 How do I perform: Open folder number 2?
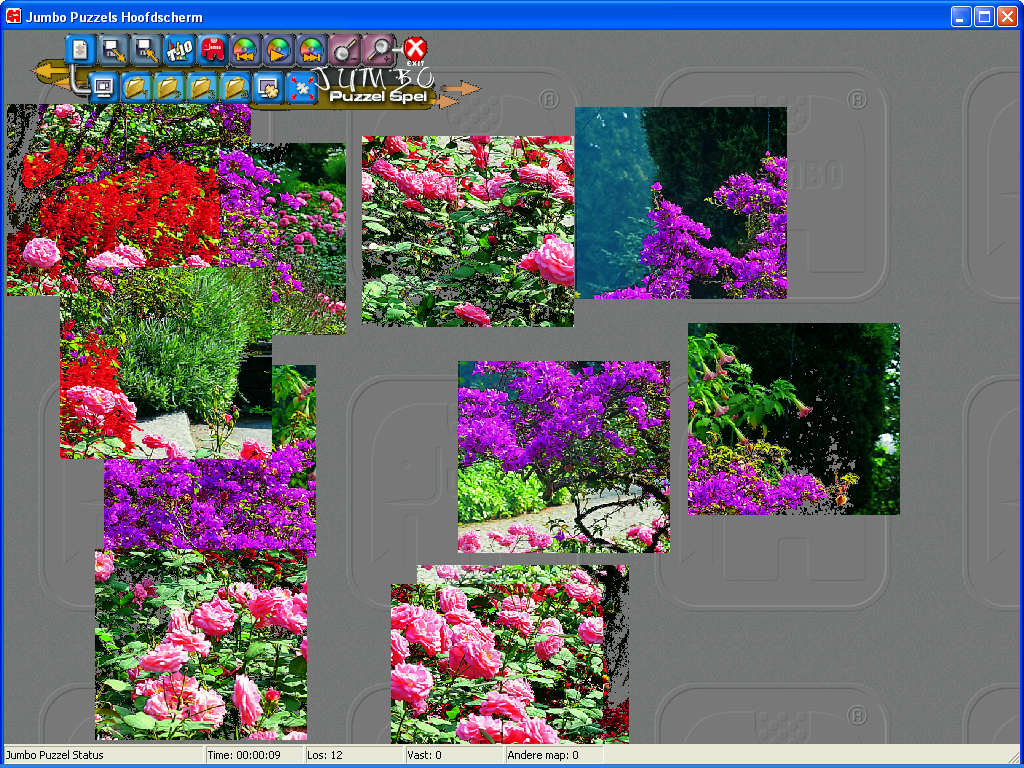pos(169,88)
